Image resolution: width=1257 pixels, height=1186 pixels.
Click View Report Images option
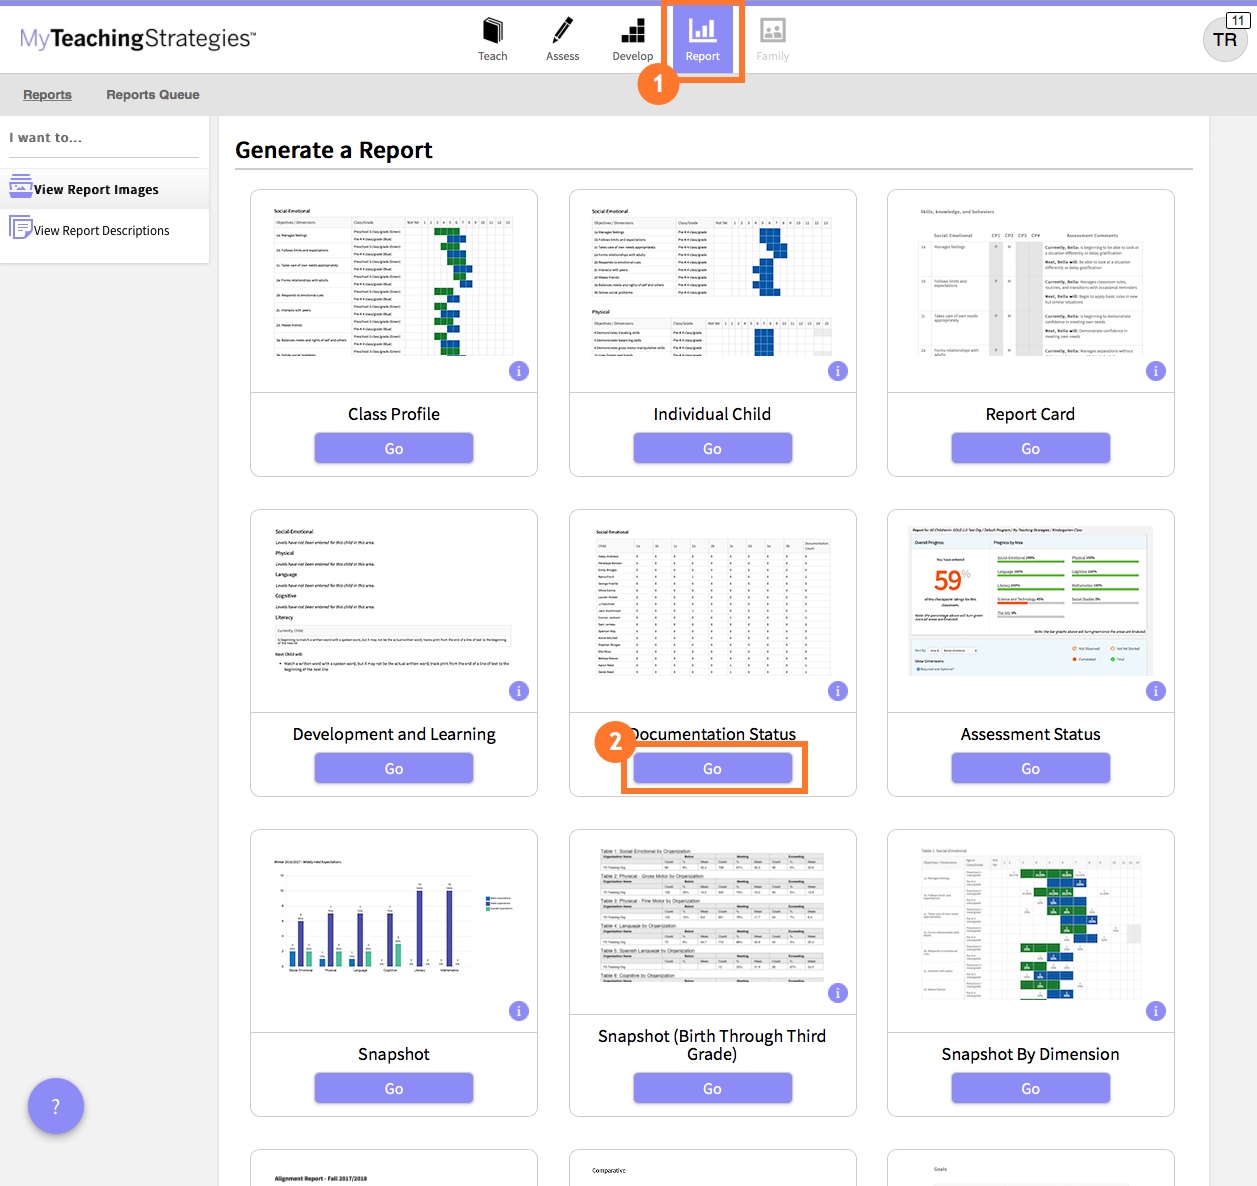pos(96,189)
